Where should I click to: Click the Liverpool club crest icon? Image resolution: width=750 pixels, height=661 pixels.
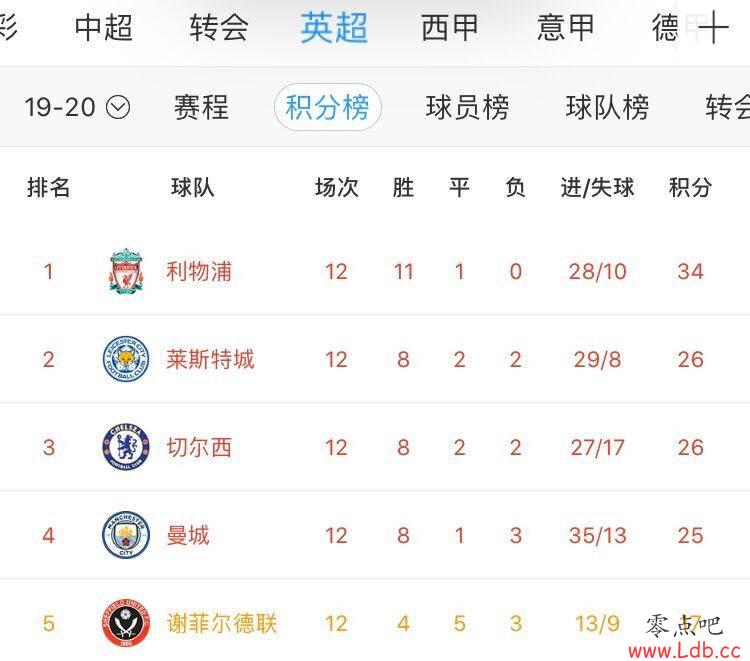point(126,271)
